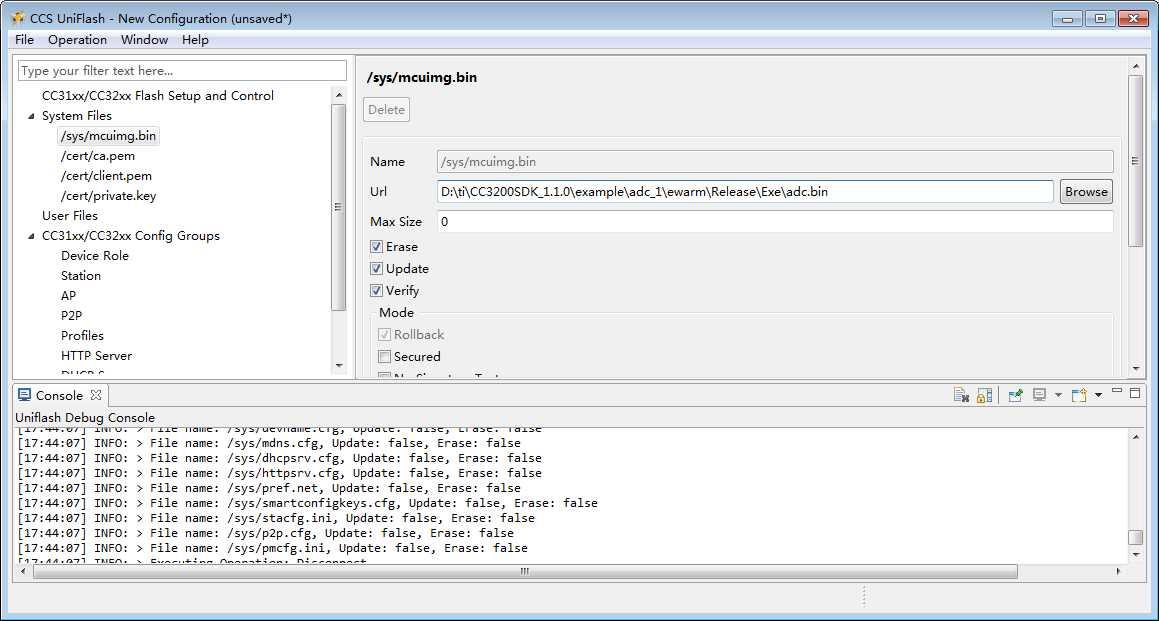Click the disabled Rollback checkbox
The width and height of the screenshot is (1159, 621).
[x=384, y=335]
